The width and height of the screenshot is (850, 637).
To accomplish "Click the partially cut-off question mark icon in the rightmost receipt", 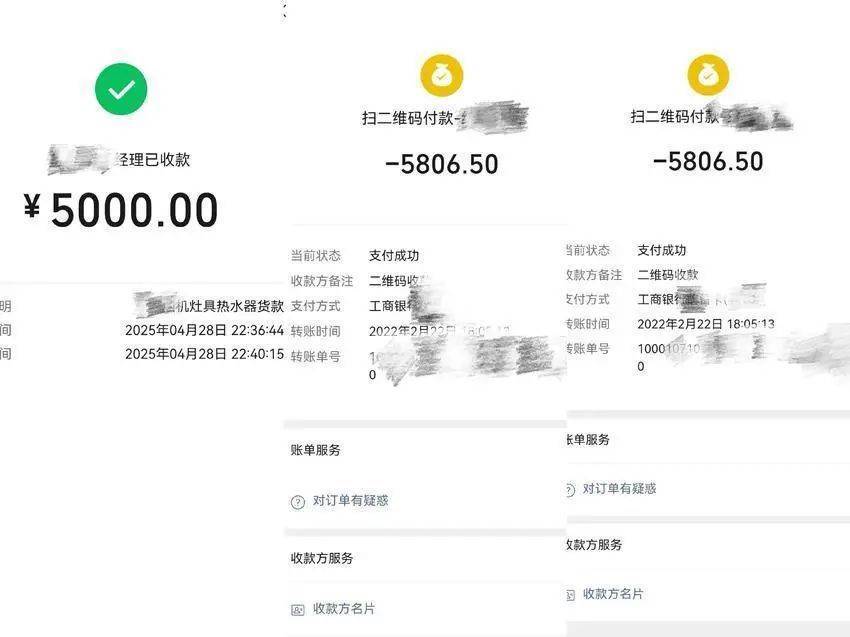I will tap(570, 490).
